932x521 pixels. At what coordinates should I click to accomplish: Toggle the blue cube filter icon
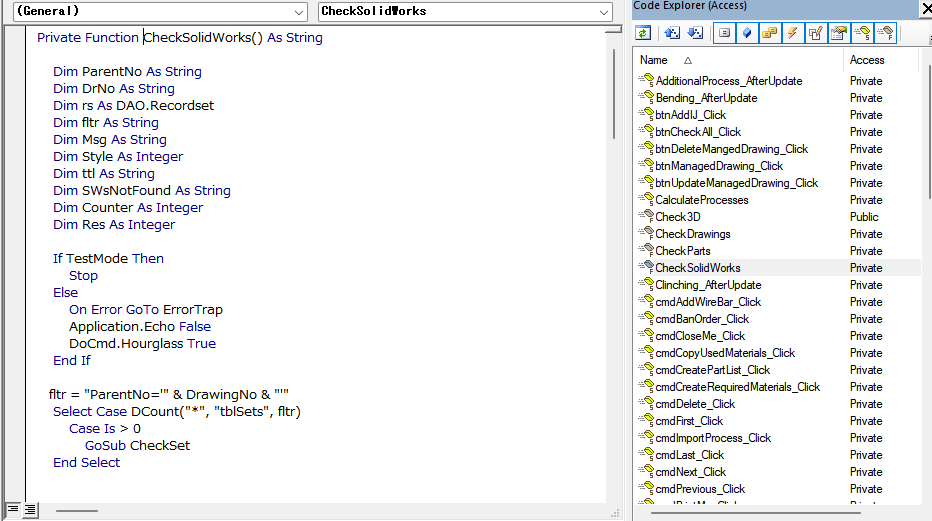(x=747, y=33)
